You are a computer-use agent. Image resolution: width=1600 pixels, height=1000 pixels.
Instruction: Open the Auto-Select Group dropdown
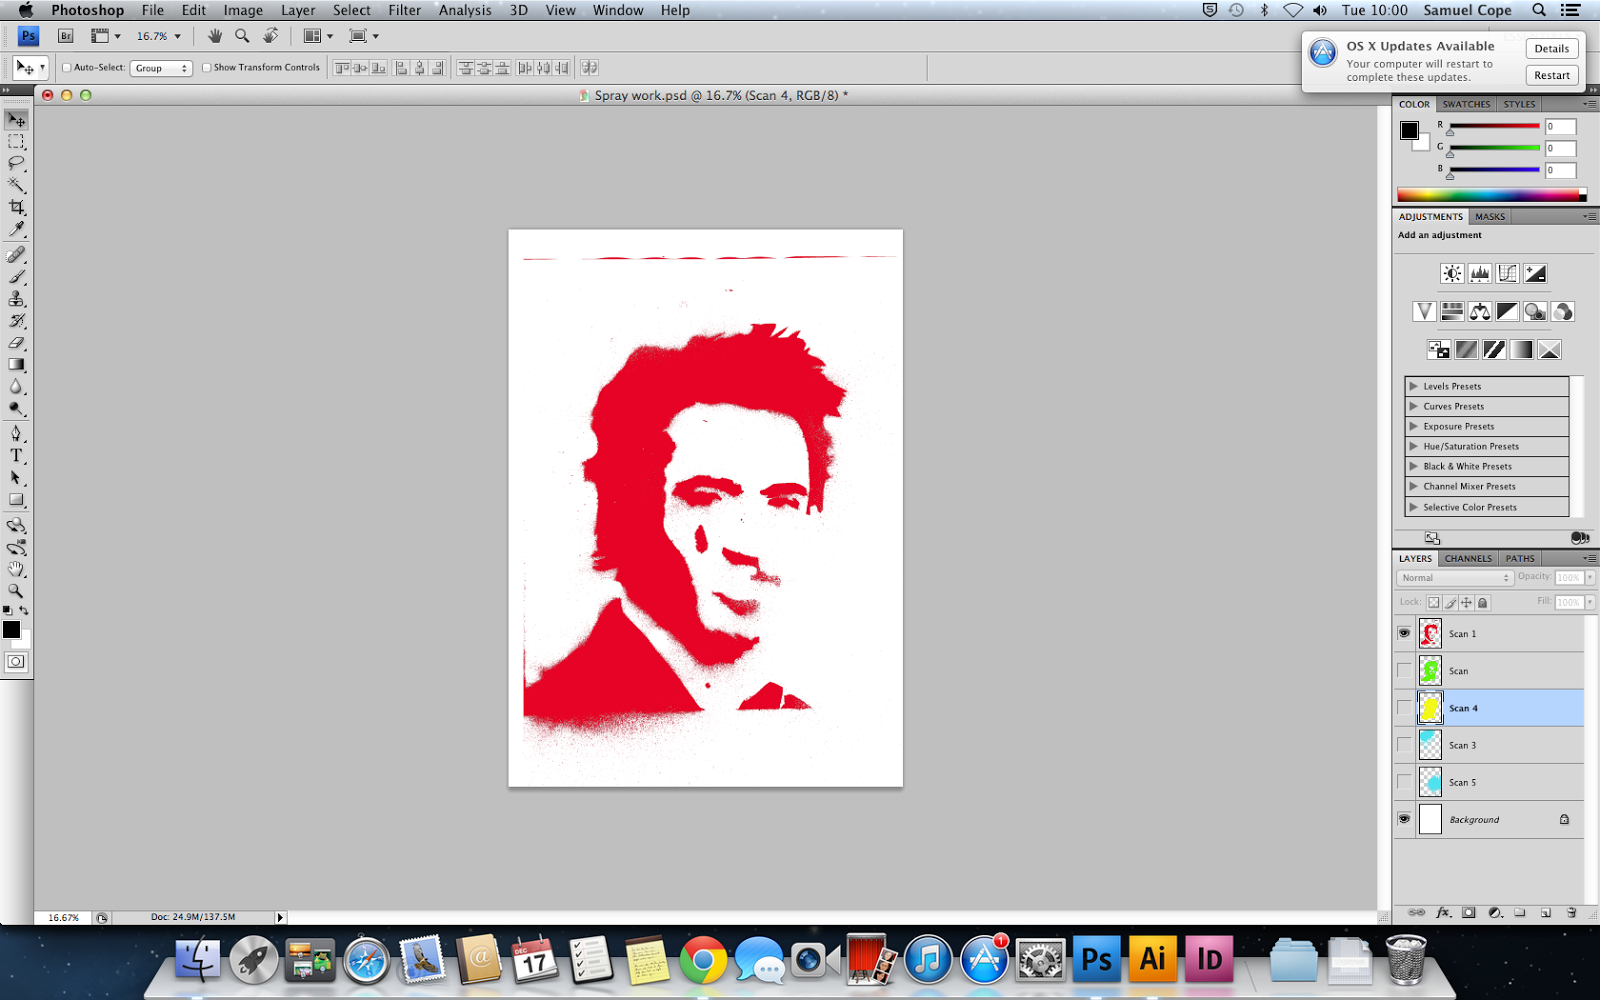[160, 68]
